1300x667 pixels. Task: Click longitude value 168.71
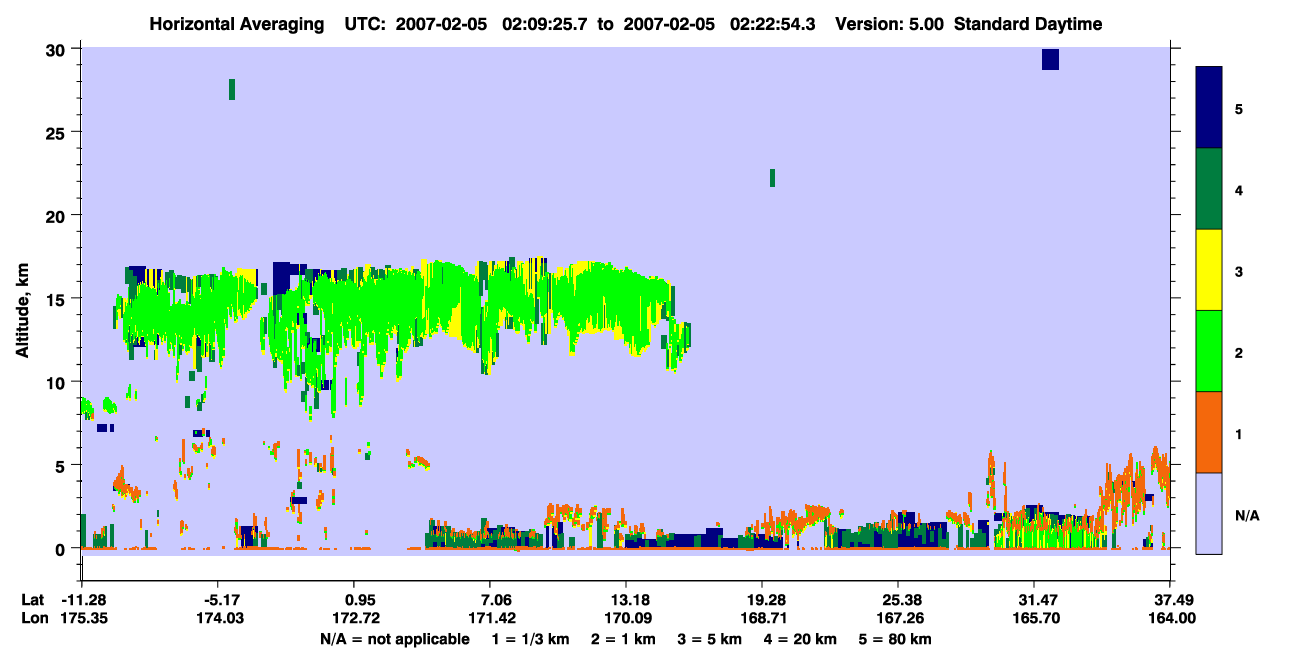763,619
